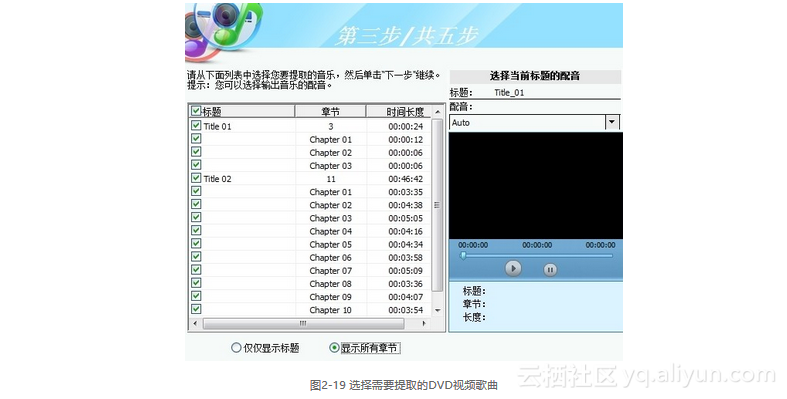Uncheck the Title 01 checkbox
Viewport: 787px width, 399px height.
(196, 125)
